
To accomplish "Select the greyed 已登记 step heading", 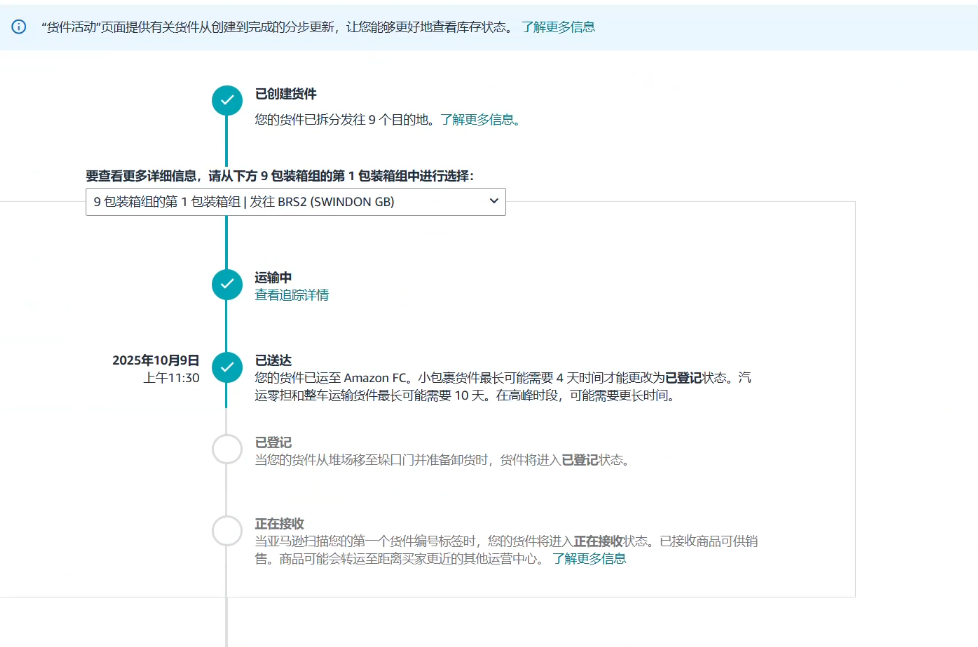I will pos(273,442).
